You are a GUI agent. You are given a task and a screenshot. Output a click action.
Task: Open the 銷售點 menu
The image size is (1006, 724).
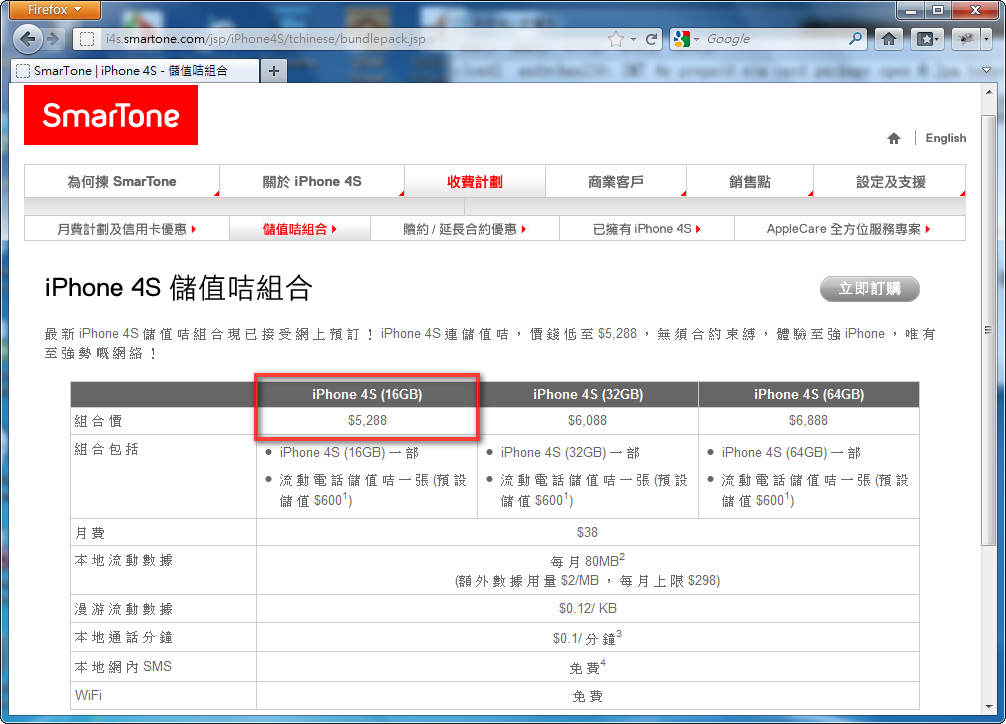pyautogui.click(x=750, y=182)
